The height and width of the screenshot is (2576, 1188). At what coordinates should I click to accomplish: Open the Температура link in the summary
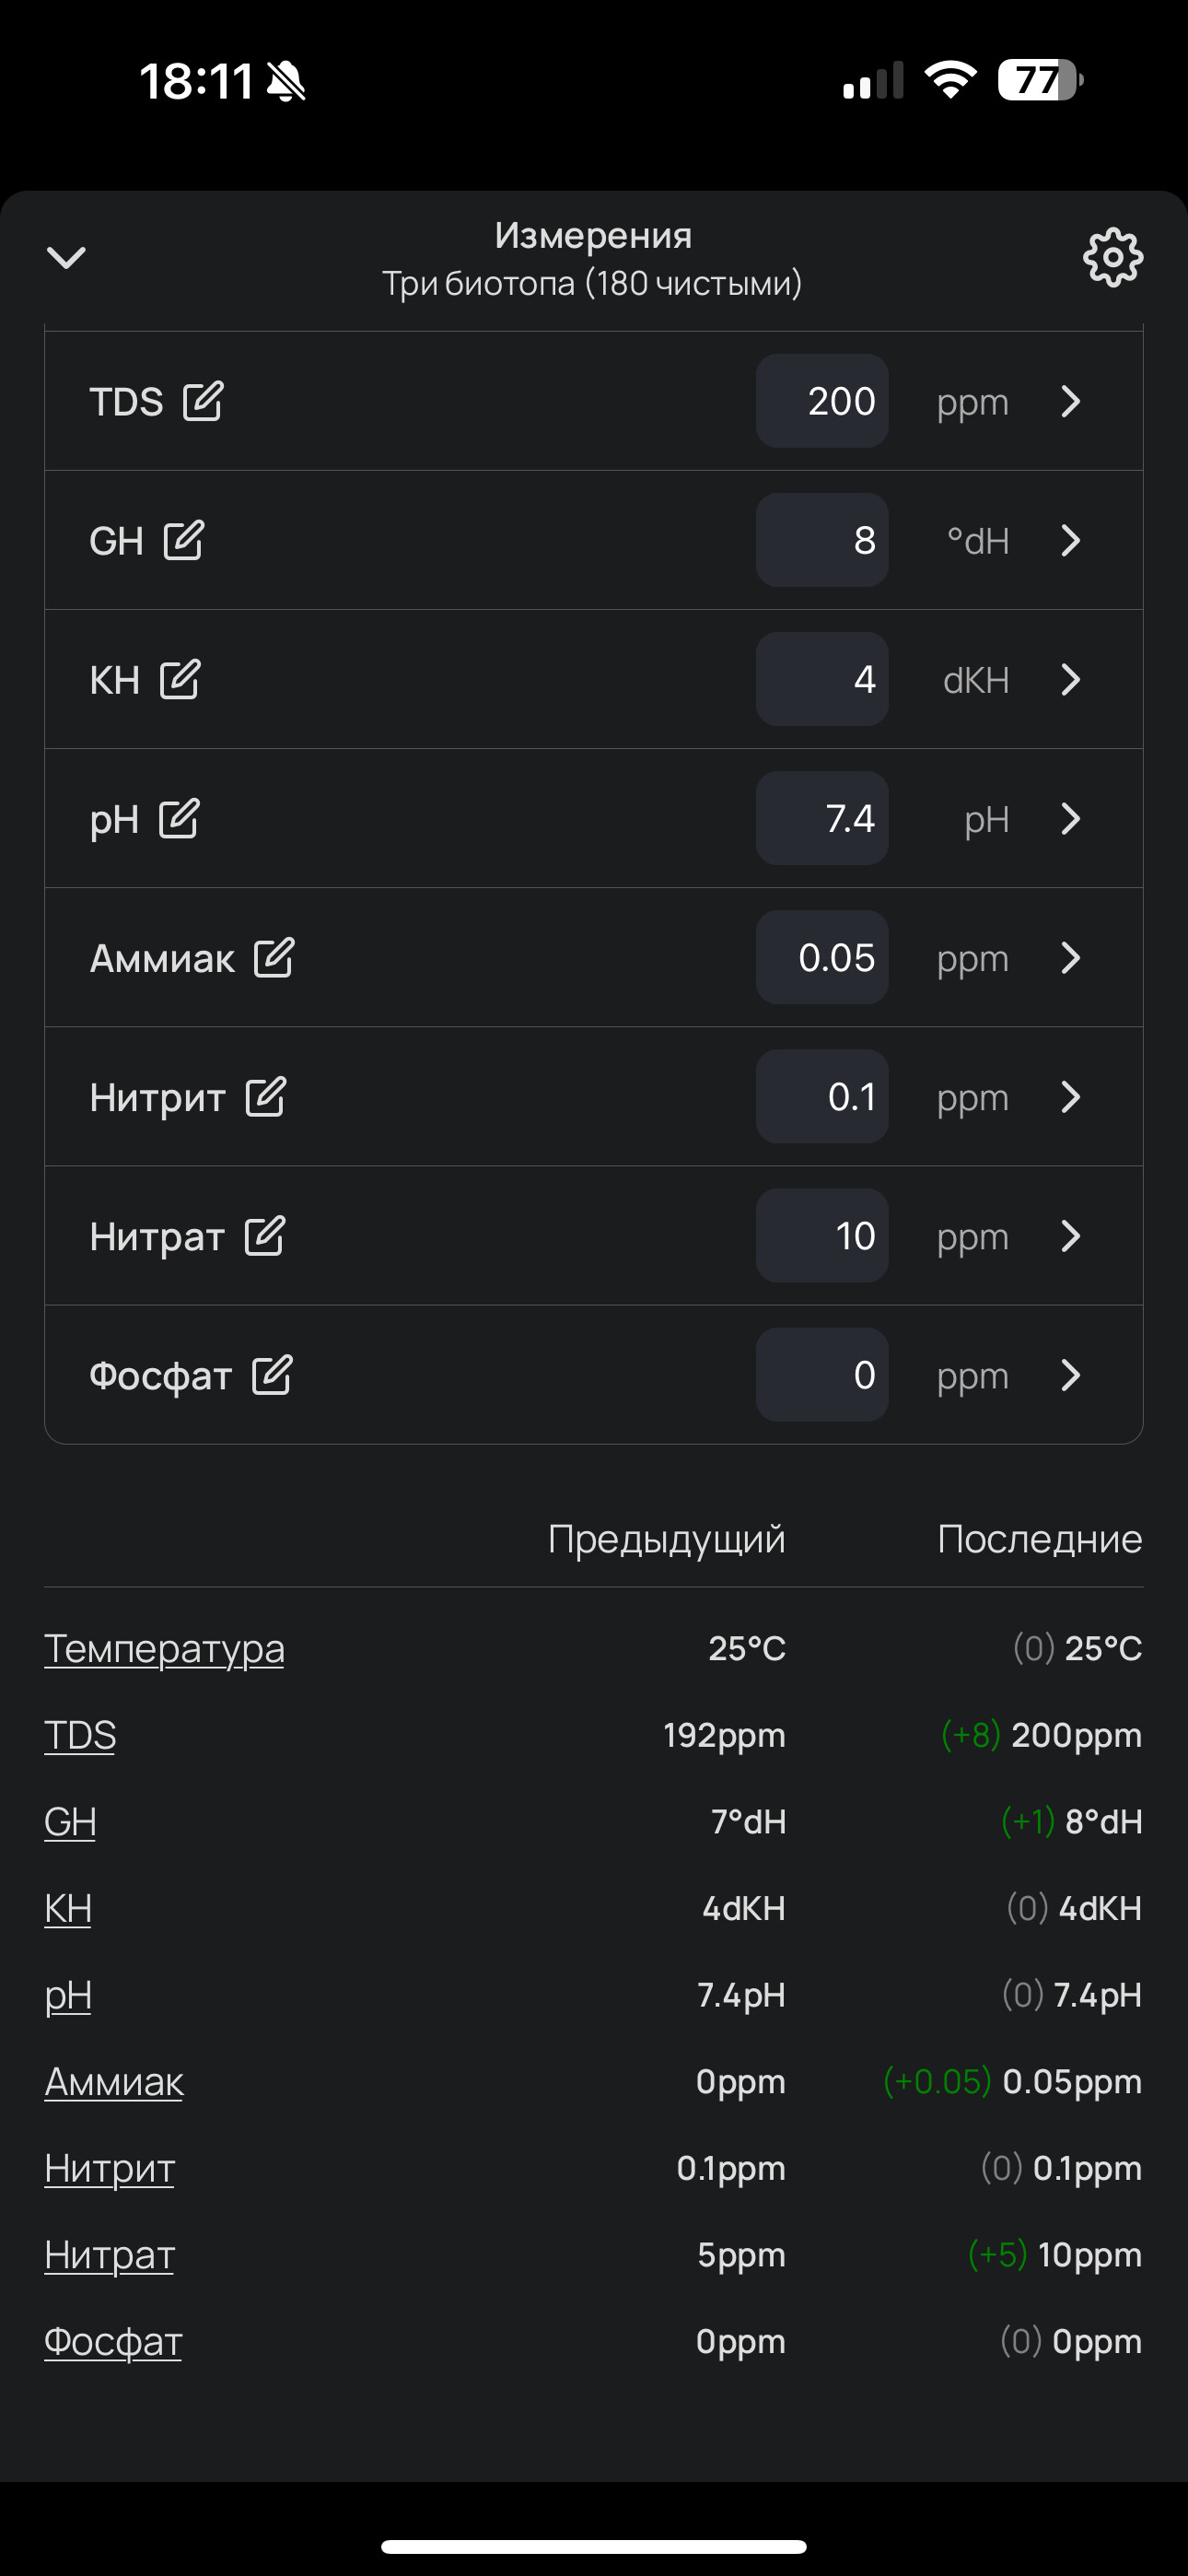point(164,1648)
